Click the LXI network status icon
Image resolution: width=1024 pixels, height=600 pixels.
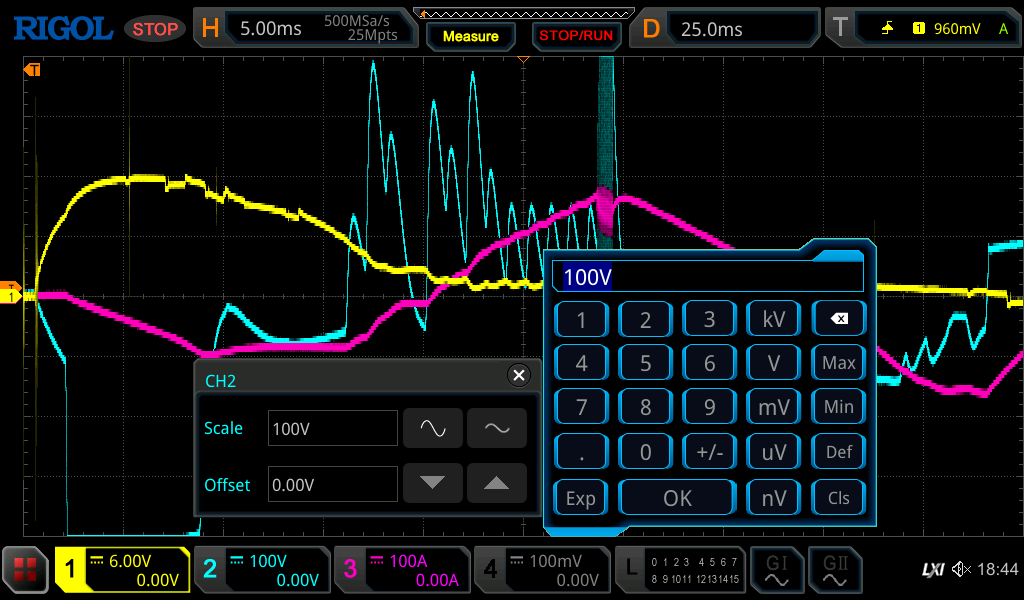[932, 570]
